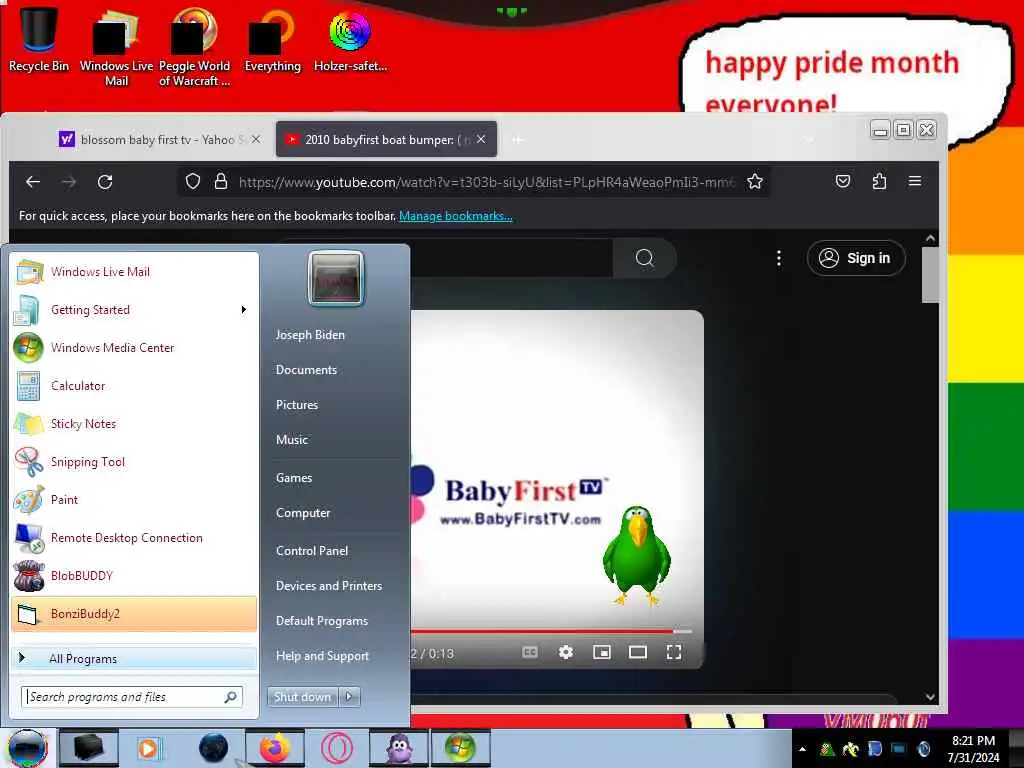The width and height of the screenshot is (1024, 768).
Task: Switch to blossom baby first tv tab
Action: (x=157, y=139)
